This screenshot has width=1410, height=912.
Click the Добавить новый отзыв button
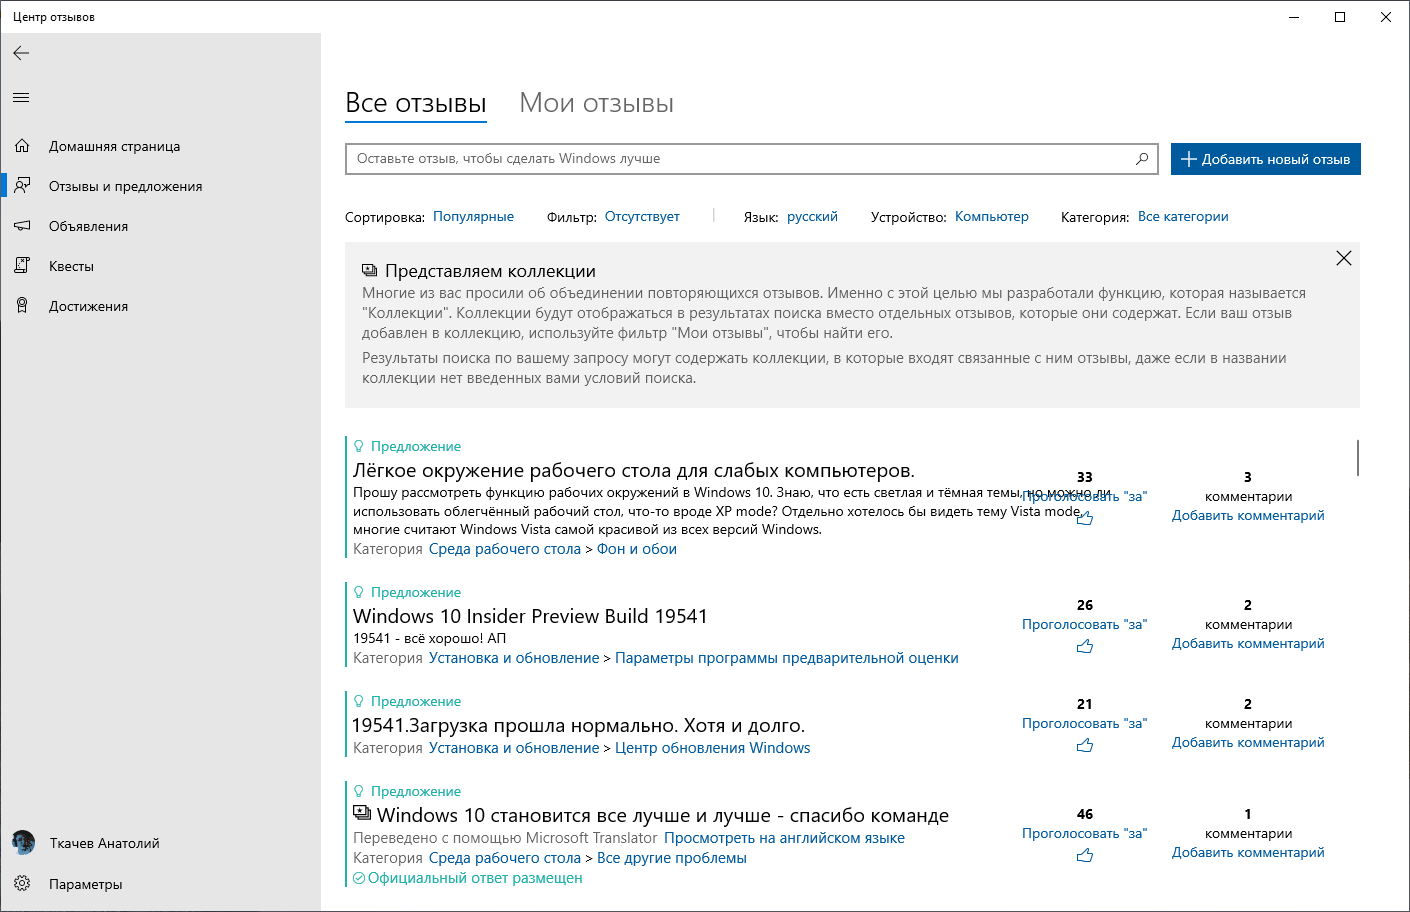pos(1266,159)
